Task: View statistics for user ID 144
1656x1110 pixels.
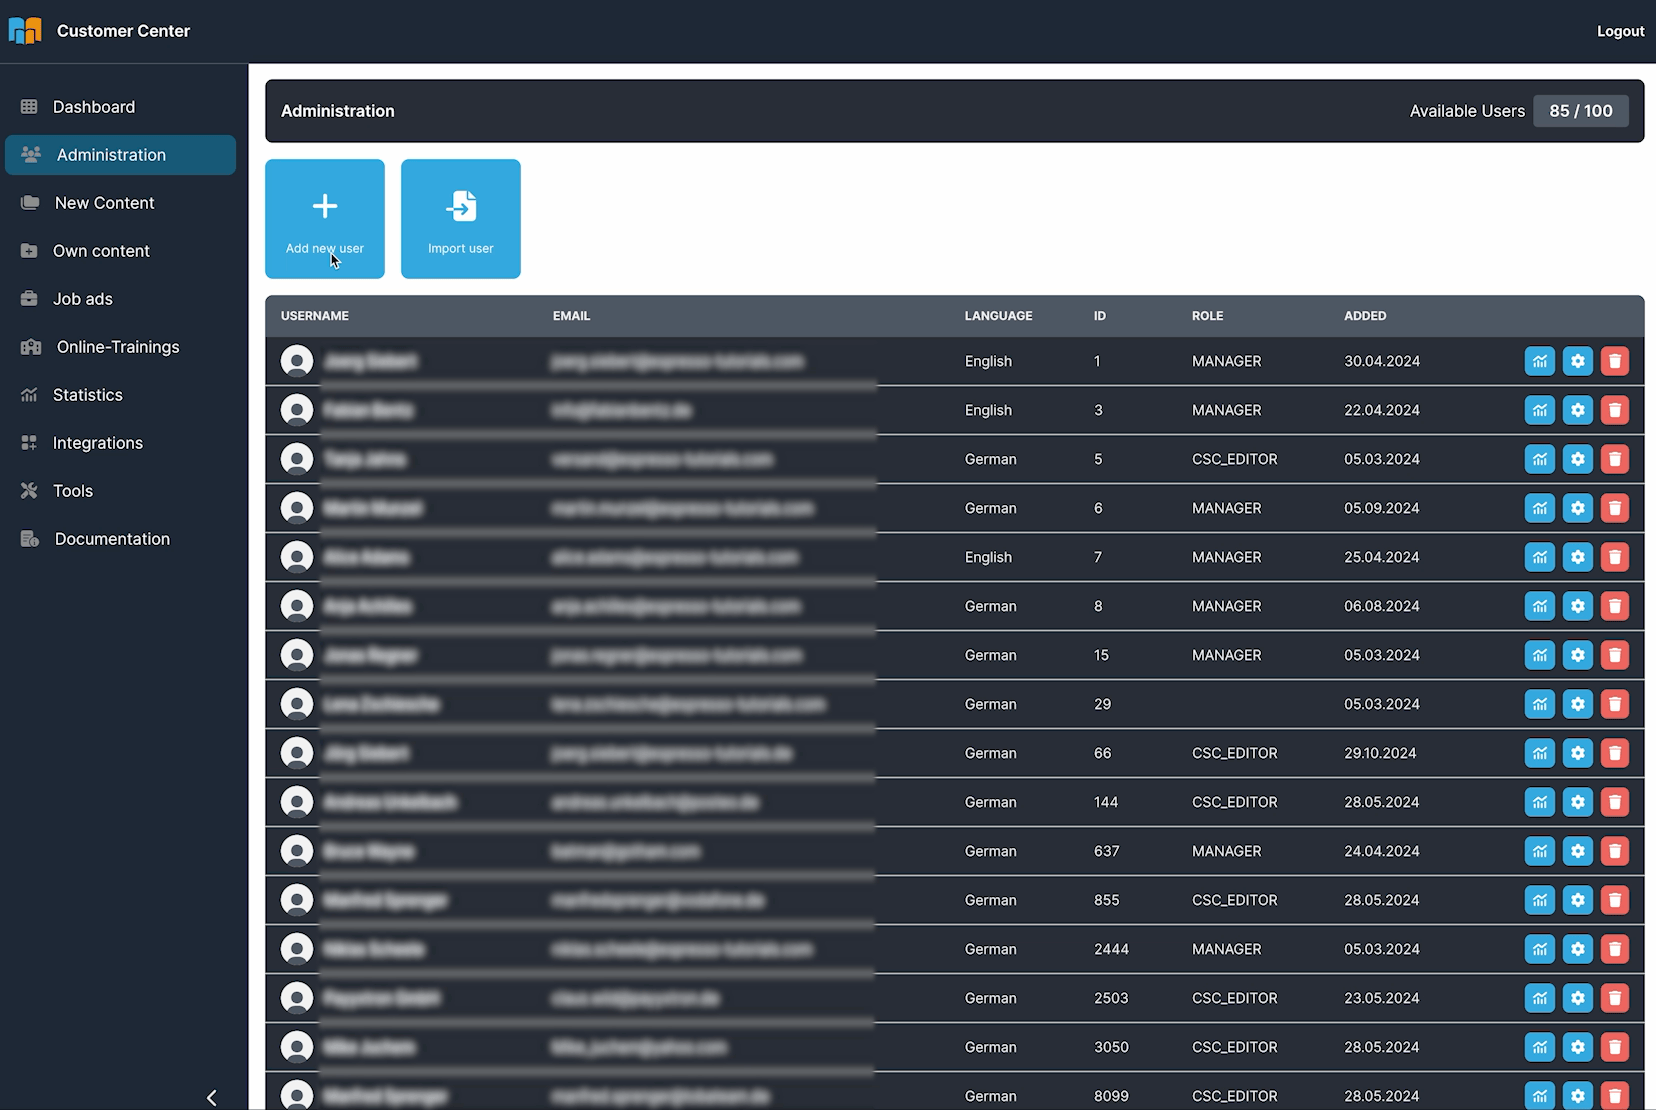Action: click(x=1540, y=802)
